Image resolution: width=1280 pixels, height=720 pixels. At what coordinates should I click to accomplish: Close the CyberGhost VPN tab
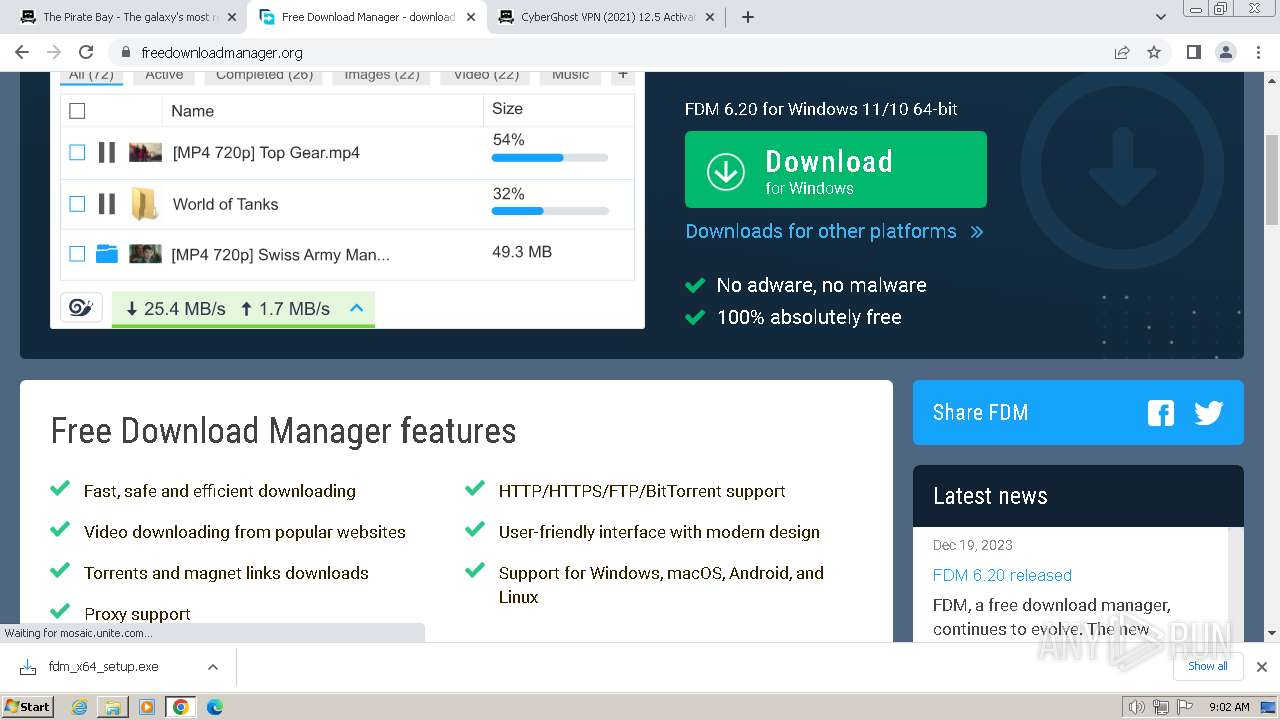click(x=708, y=17)
